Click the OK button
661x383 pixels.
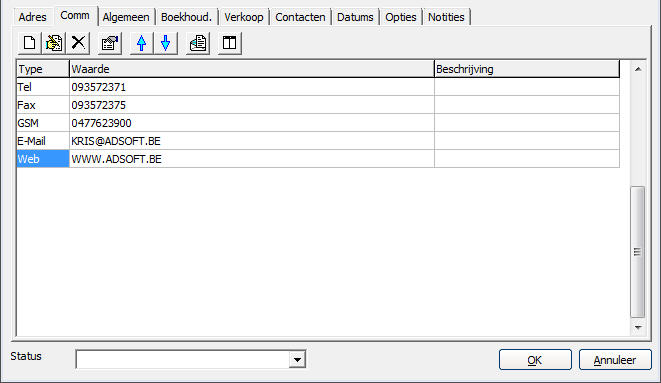point(535,360)
